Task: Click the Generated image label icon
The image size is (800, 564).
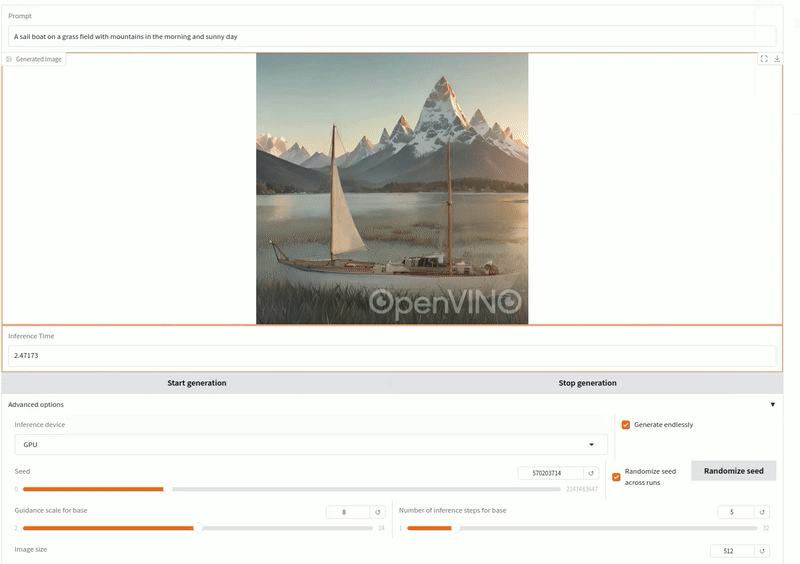Action: pyautogui.click(x=9, y=59)
